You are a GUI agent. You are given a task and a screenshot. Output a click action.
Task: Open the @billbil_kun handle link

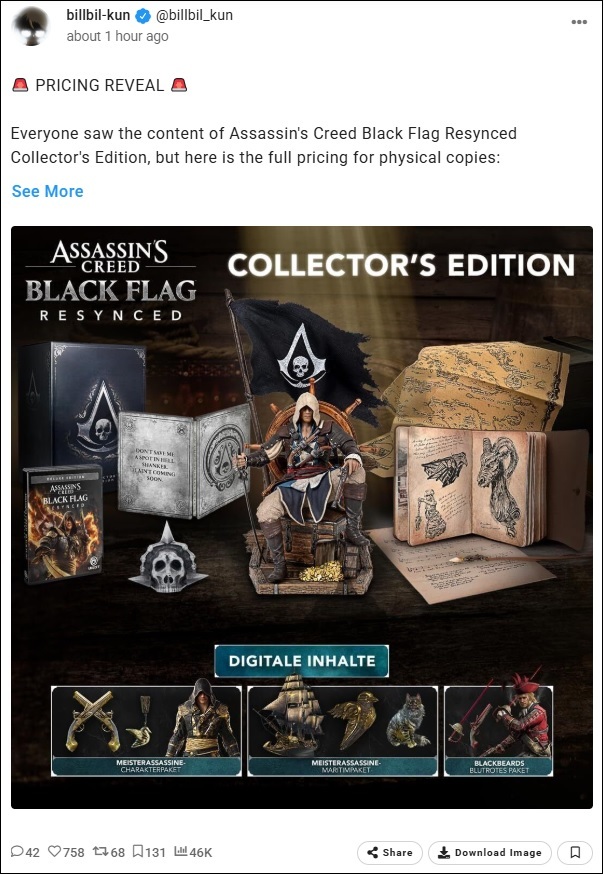(x=193, y=16)
